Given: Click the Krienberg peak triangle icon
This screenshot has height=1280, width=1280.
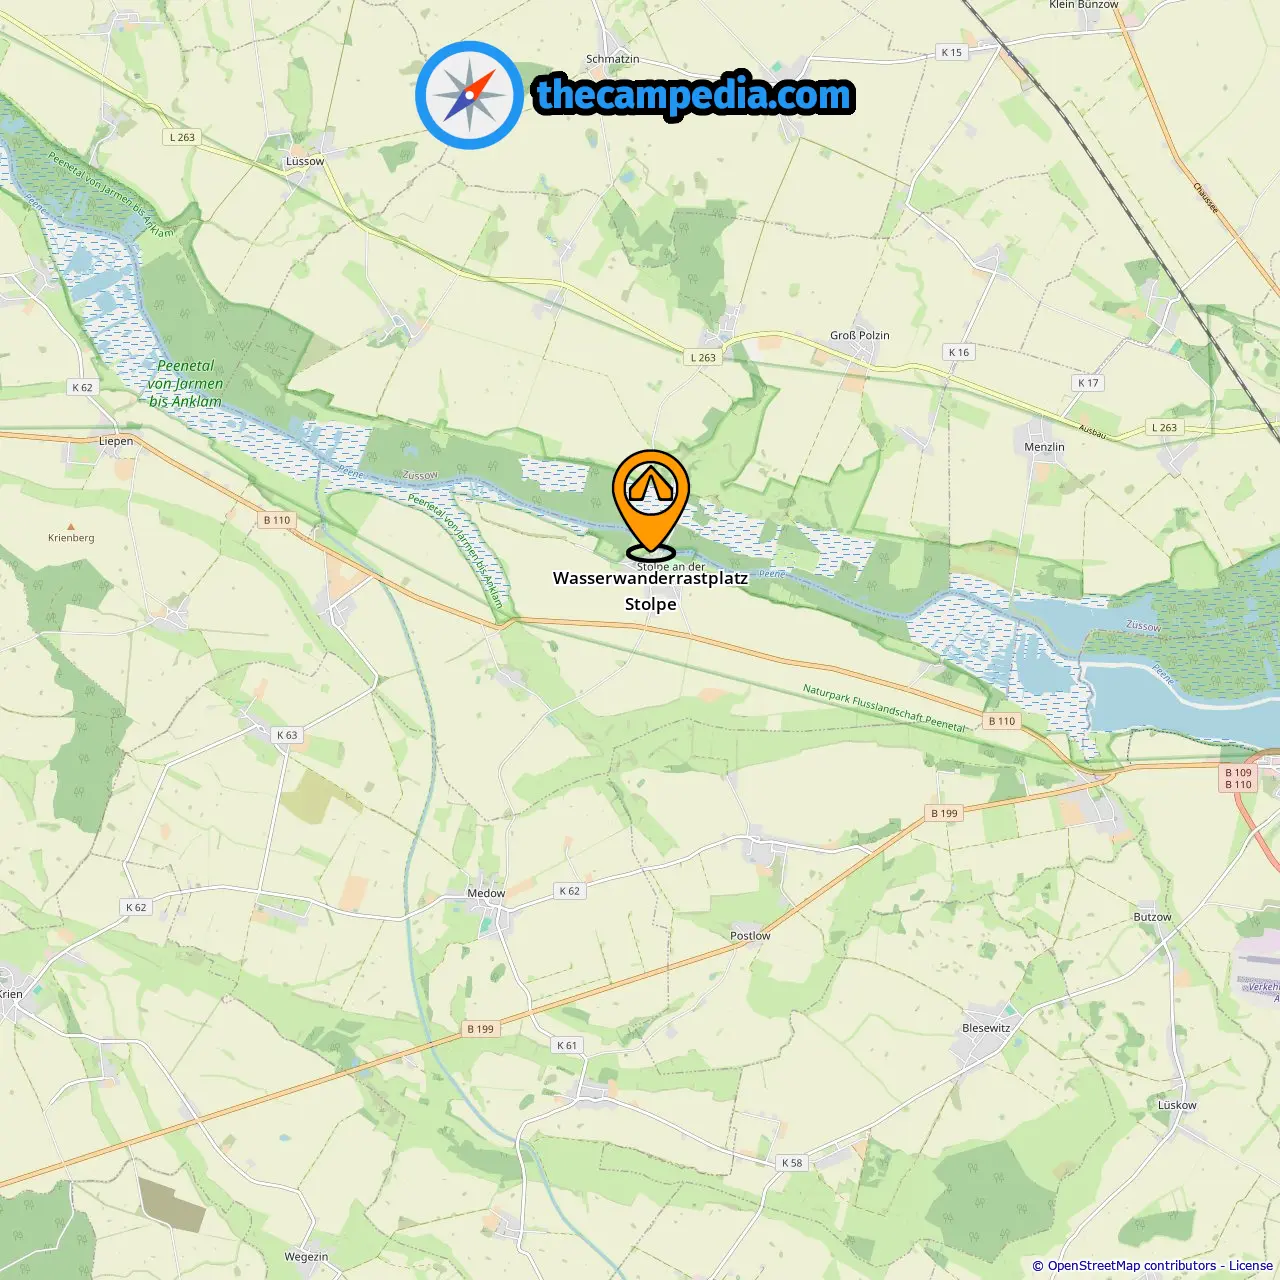Looking at the screenshot, I should pos(71,526).
